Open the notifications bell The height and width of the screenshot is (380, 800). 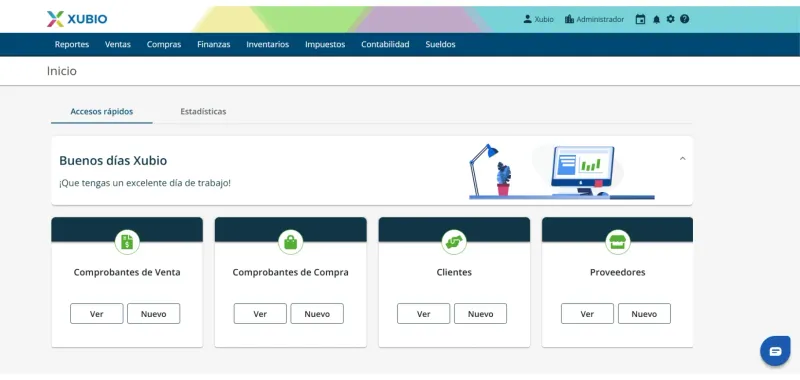[656, 19]
